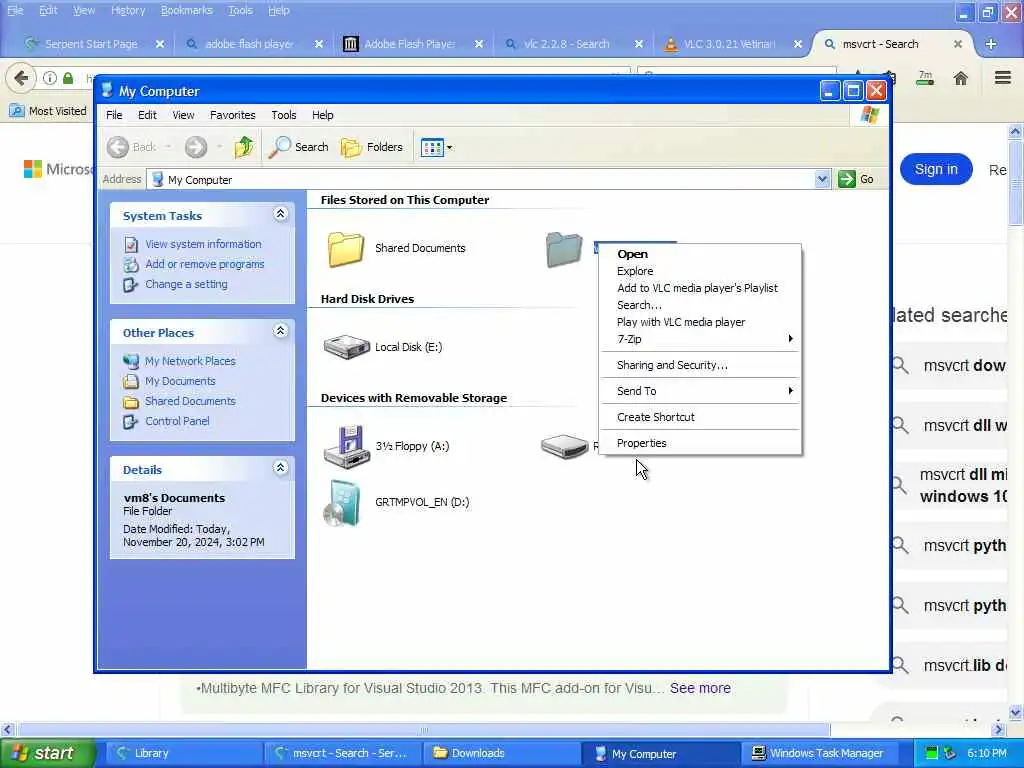The image size is (1024, 768).
Task: Open the File menu of My Computer
Action: point(114,115)
